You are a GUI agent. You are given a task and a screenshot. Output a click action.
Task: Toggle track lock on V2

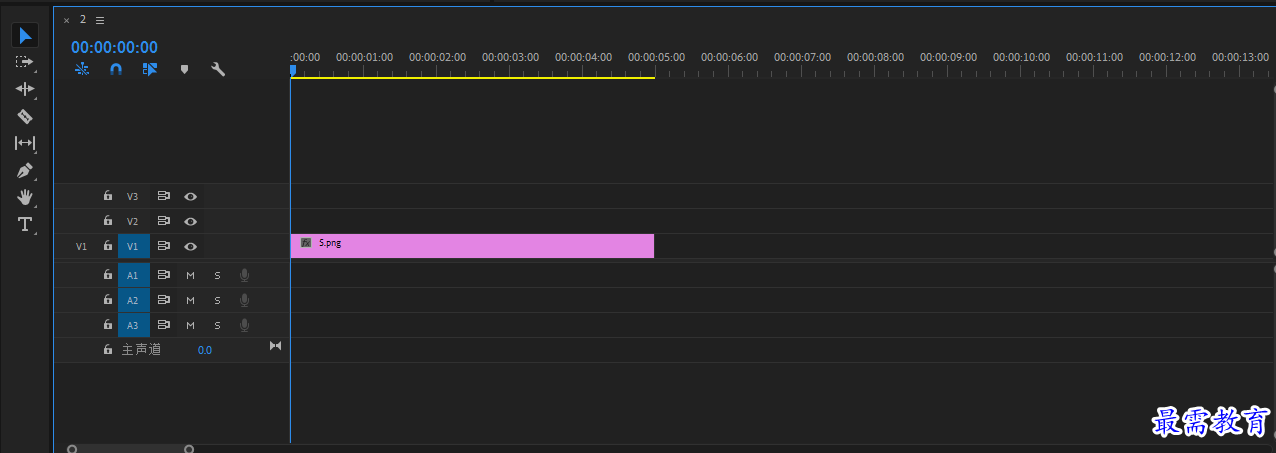(108, 221)
